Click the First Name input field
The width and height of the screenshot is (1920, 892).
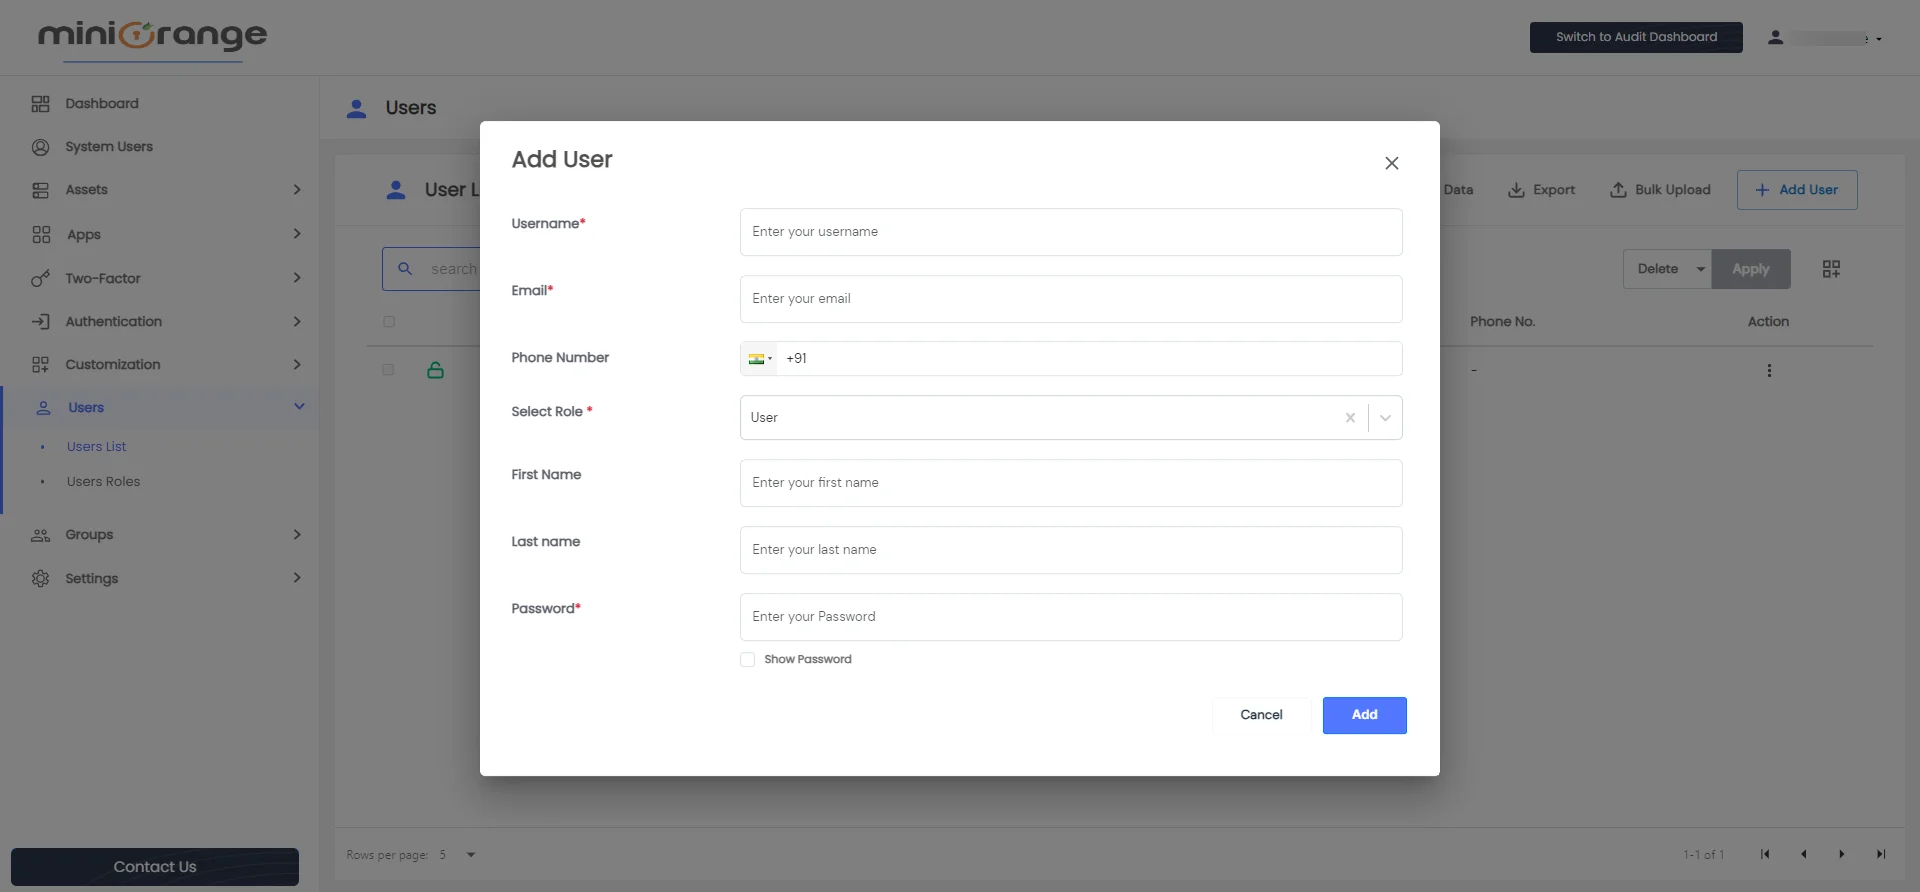1071,483
